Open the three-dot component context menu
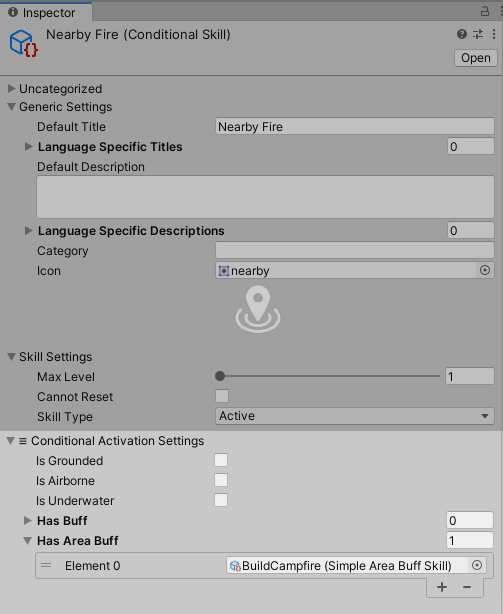This screenshot has width=503, height=614. pyautogui.click(x=494, y=34)
